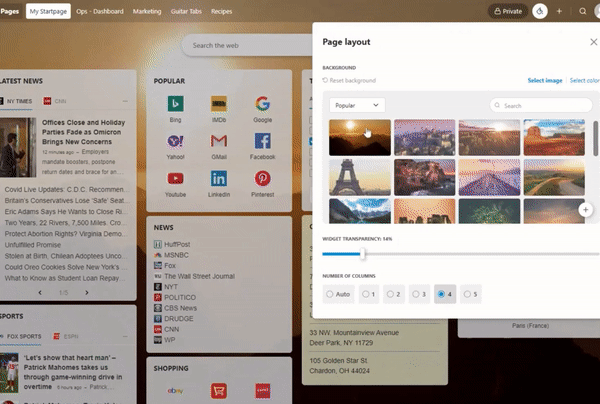Image resolution: width=600 pixels, height=404 pixels.
Task: Close the Page layout panel
Action: coord(593,42)
